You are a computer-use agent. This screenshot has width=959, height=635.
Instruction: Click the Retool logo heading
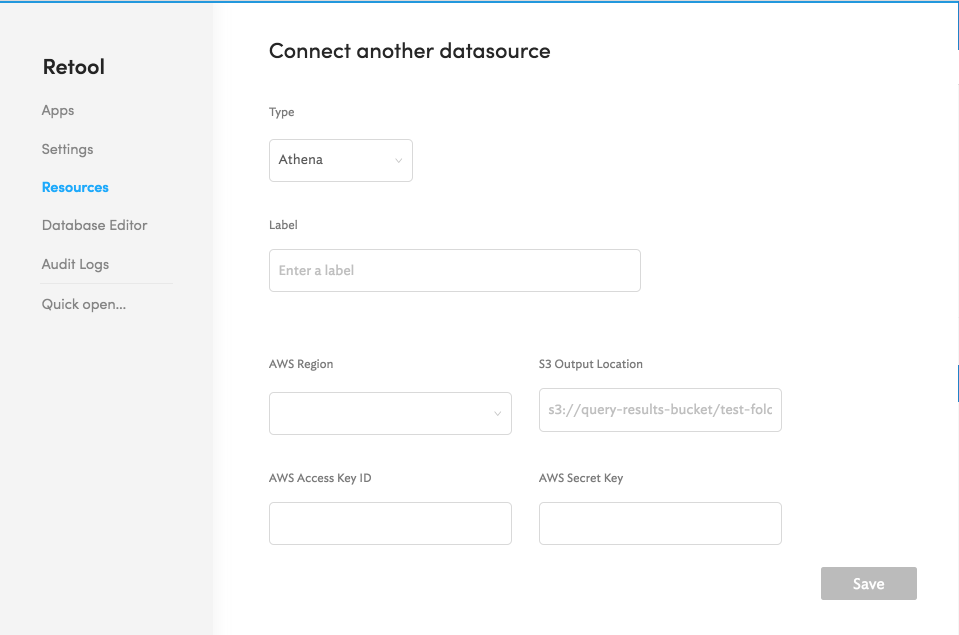73,67
